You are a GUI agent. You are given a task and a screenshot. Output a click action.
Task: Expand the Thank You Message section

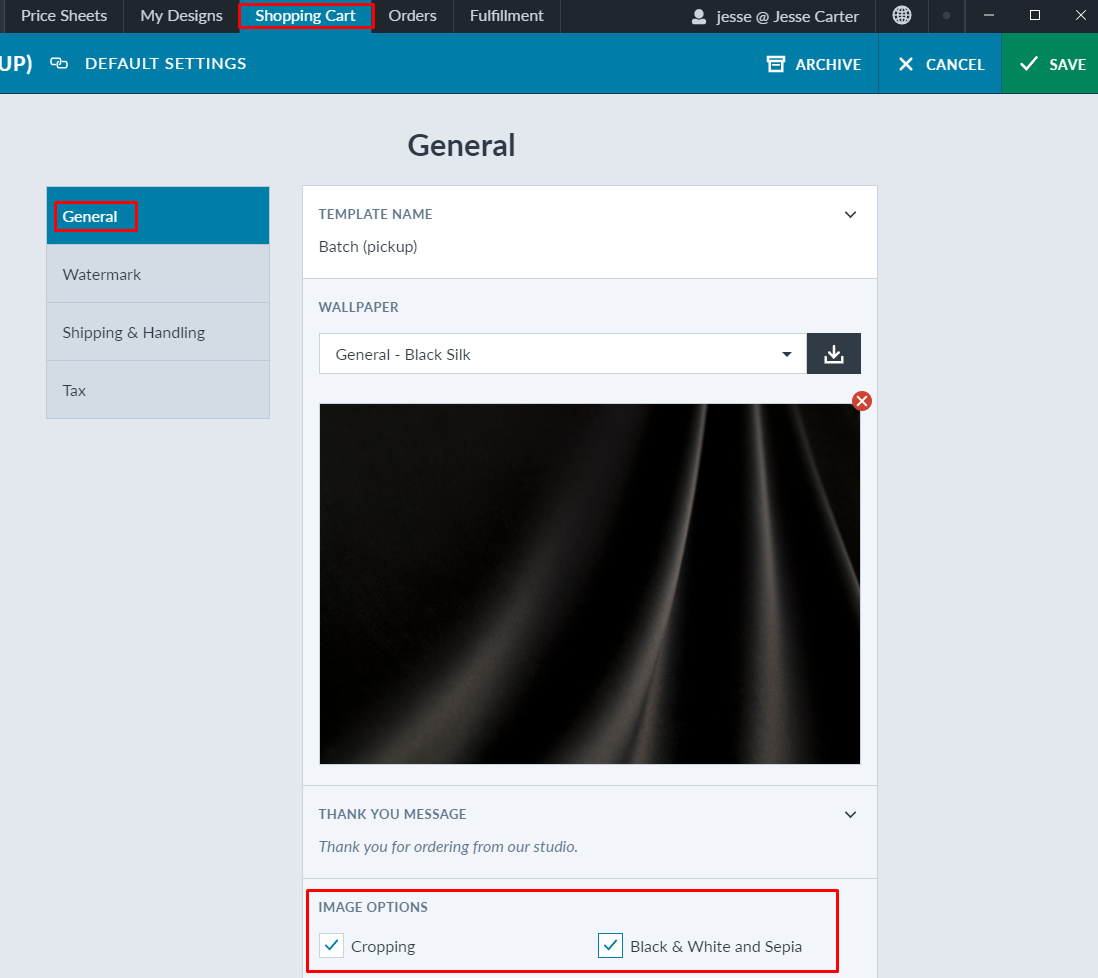pyautogui.click(x=850, y=814)
